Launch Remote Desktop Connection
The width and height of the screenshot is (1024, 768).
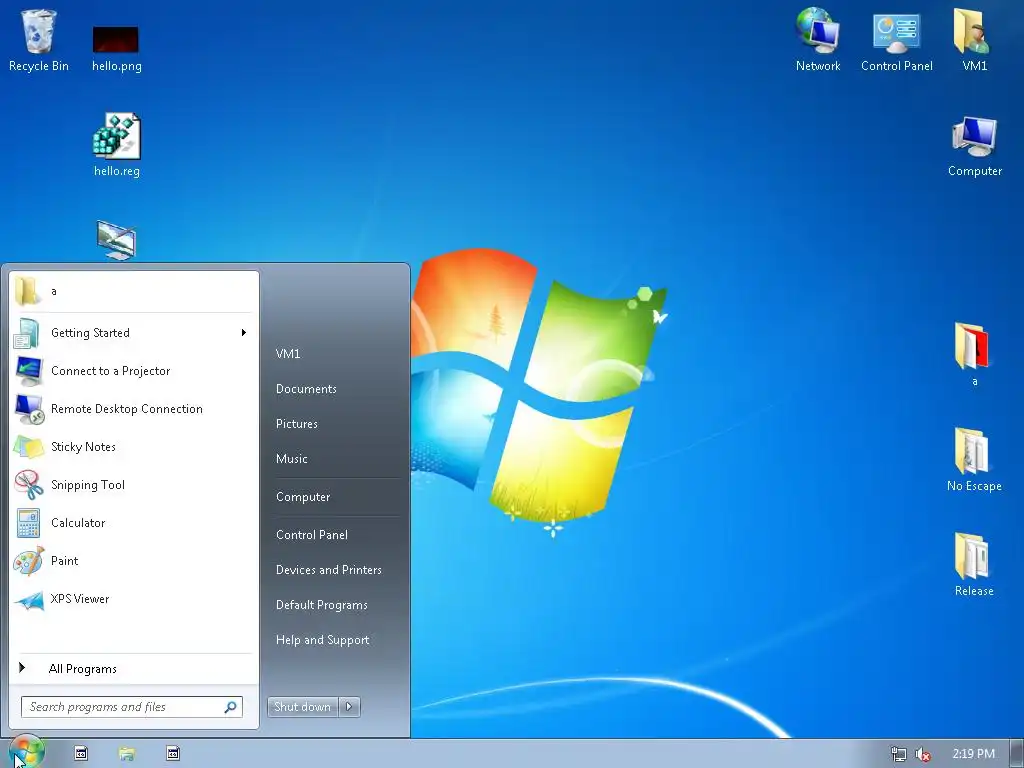[133, 409]
